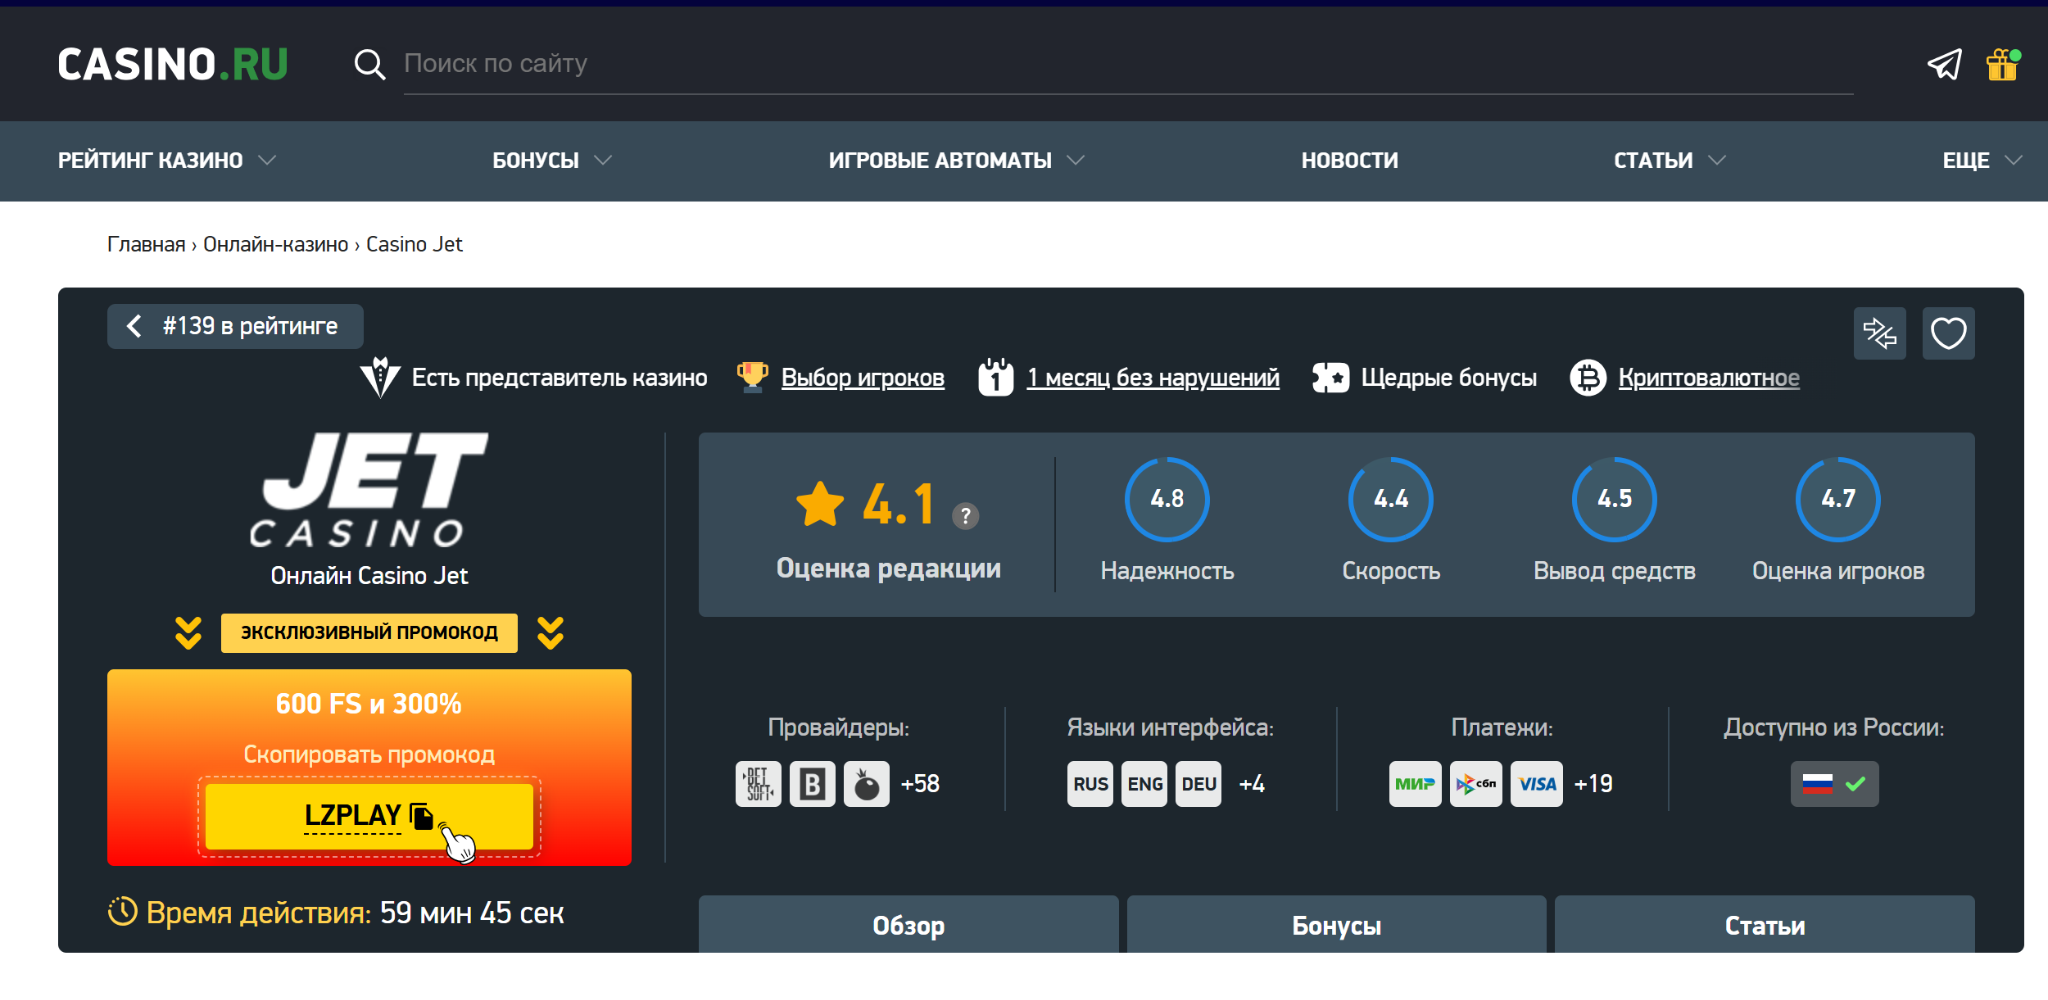The image size is (2048, 1000).
Task: Click the Есть представитель казино text
Action: [x=559, y=378]
